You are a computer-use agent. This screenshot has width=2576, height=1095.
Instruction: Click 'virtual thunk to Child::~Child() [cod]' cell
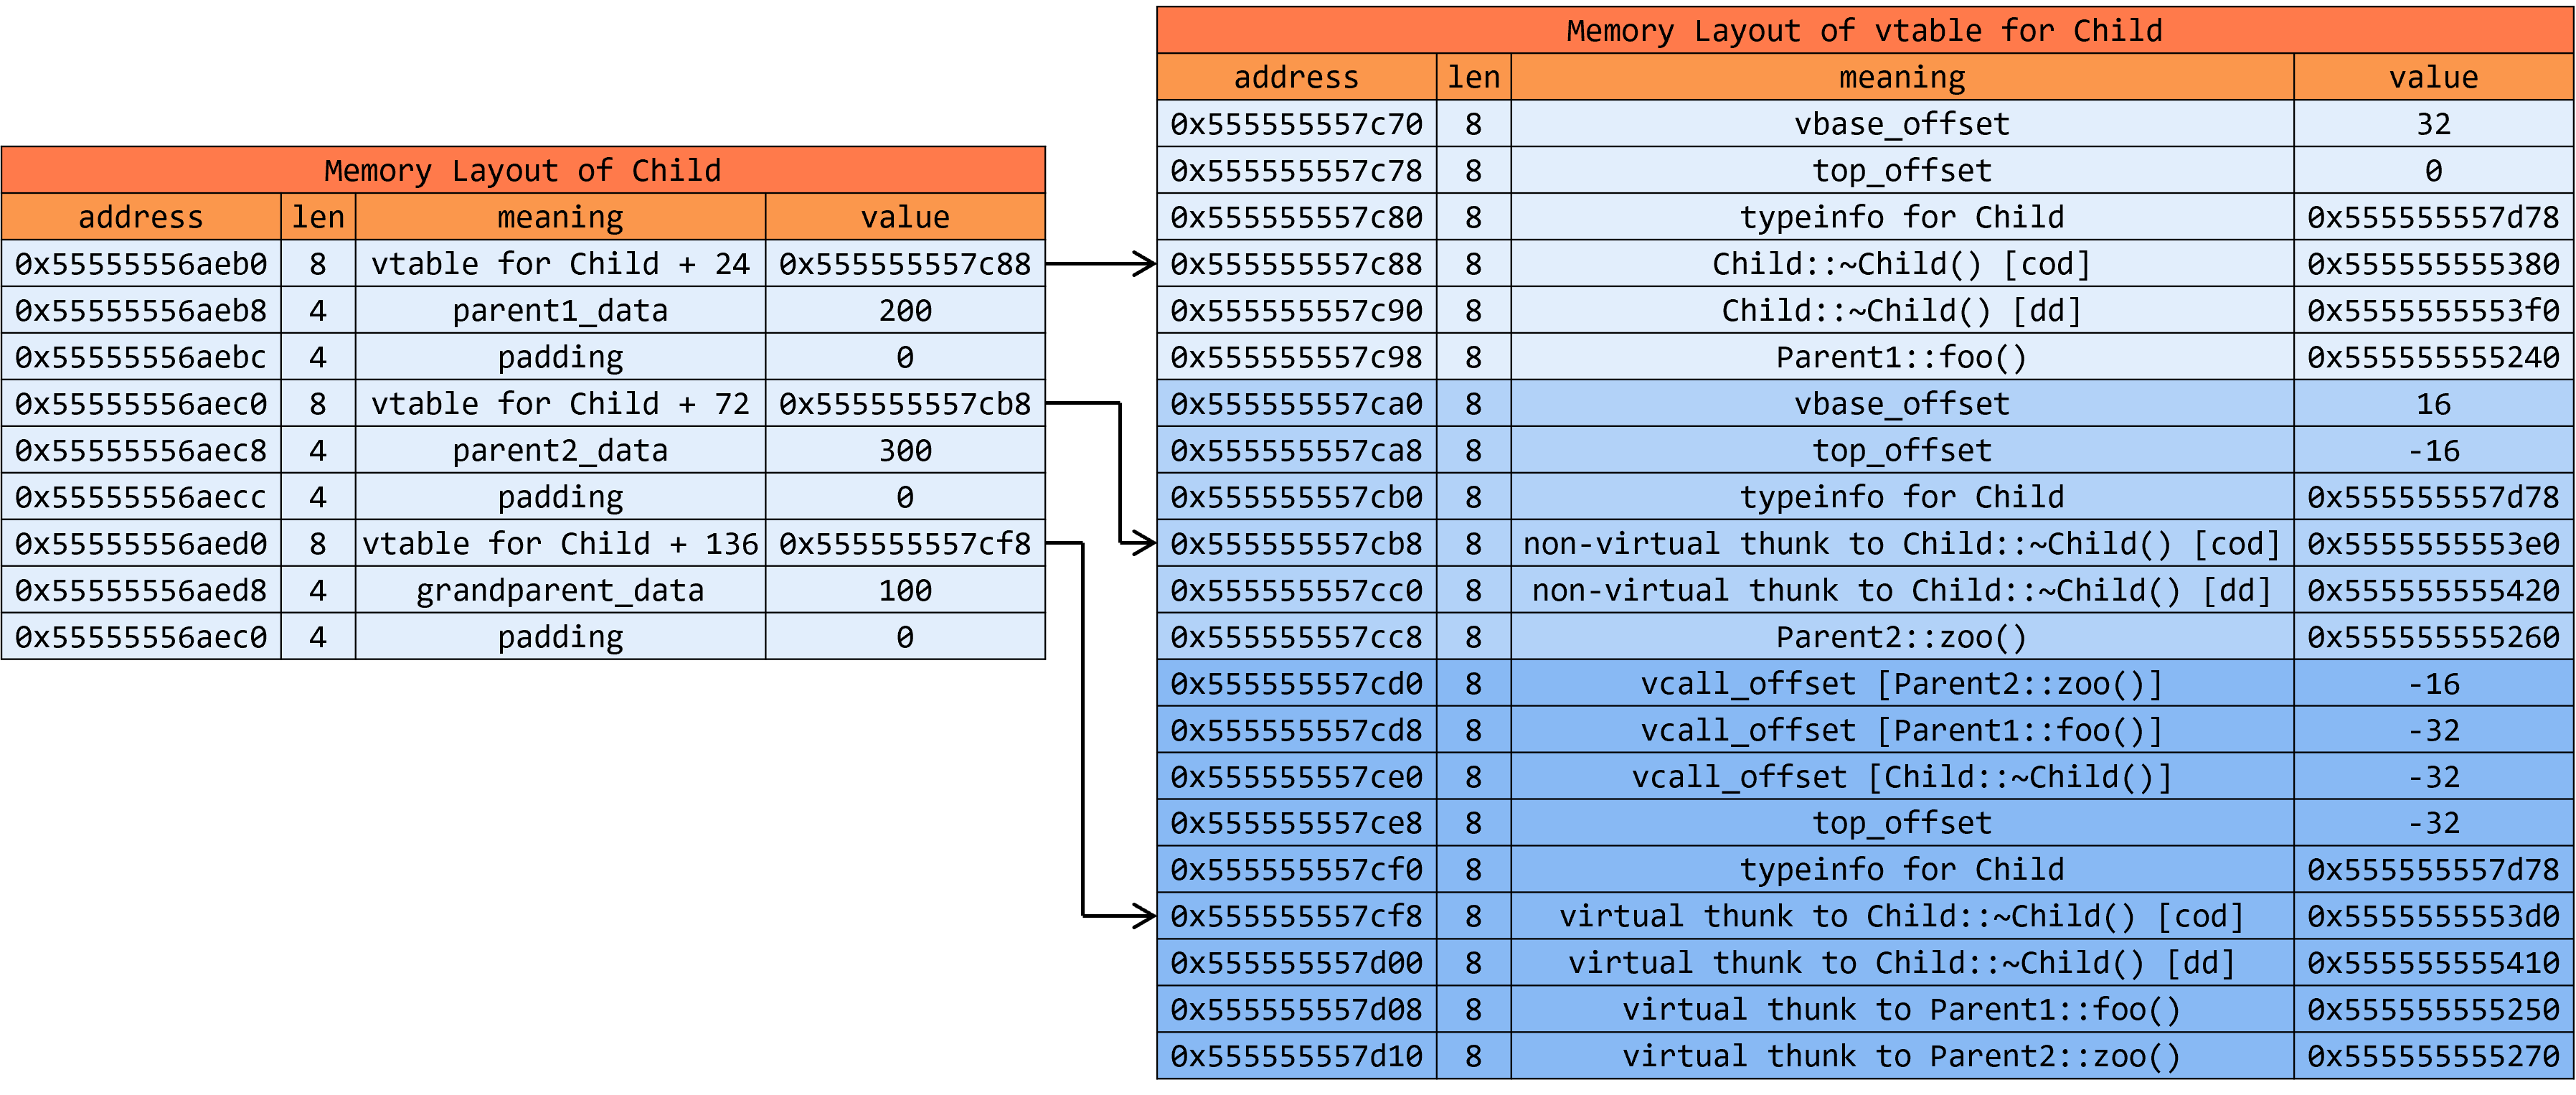point(1901,916)
